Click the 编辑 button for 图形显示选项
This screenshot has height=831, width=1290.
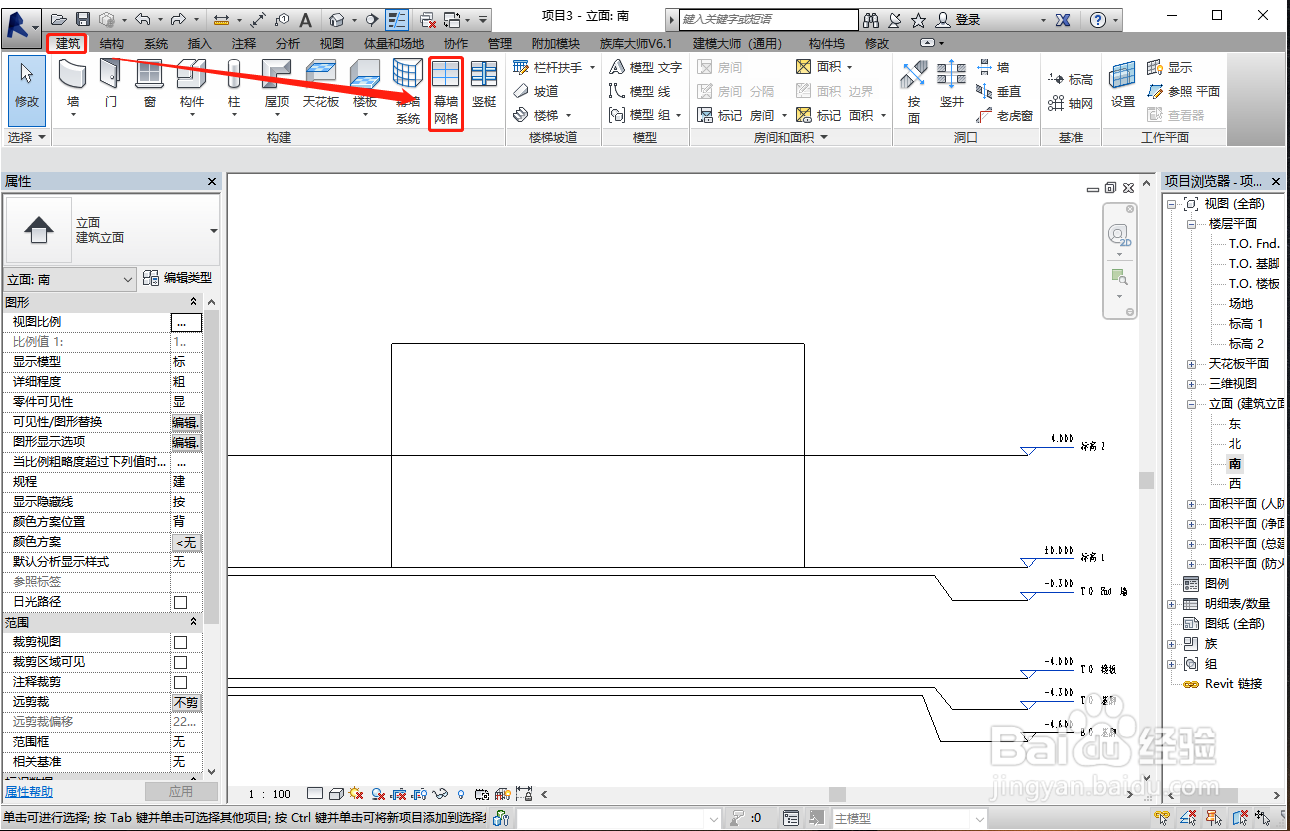186,442
